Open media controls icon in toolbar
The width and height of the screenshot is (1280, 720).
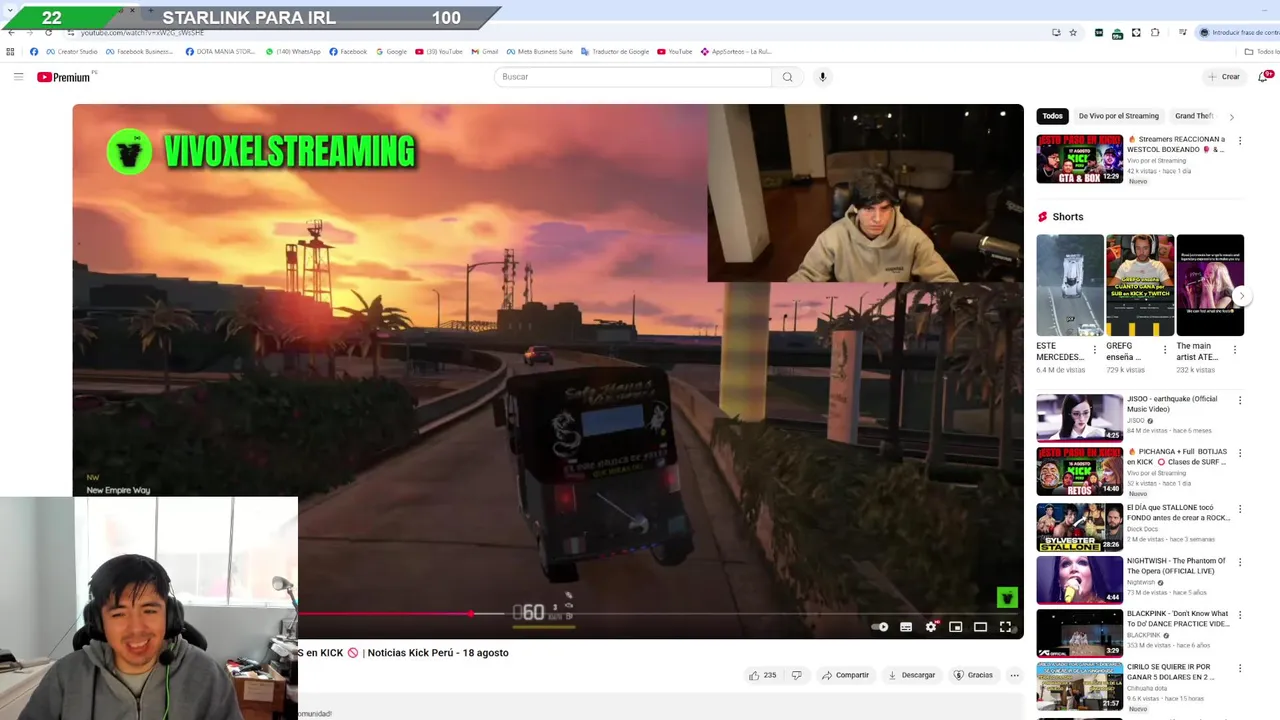[1182, 32]
